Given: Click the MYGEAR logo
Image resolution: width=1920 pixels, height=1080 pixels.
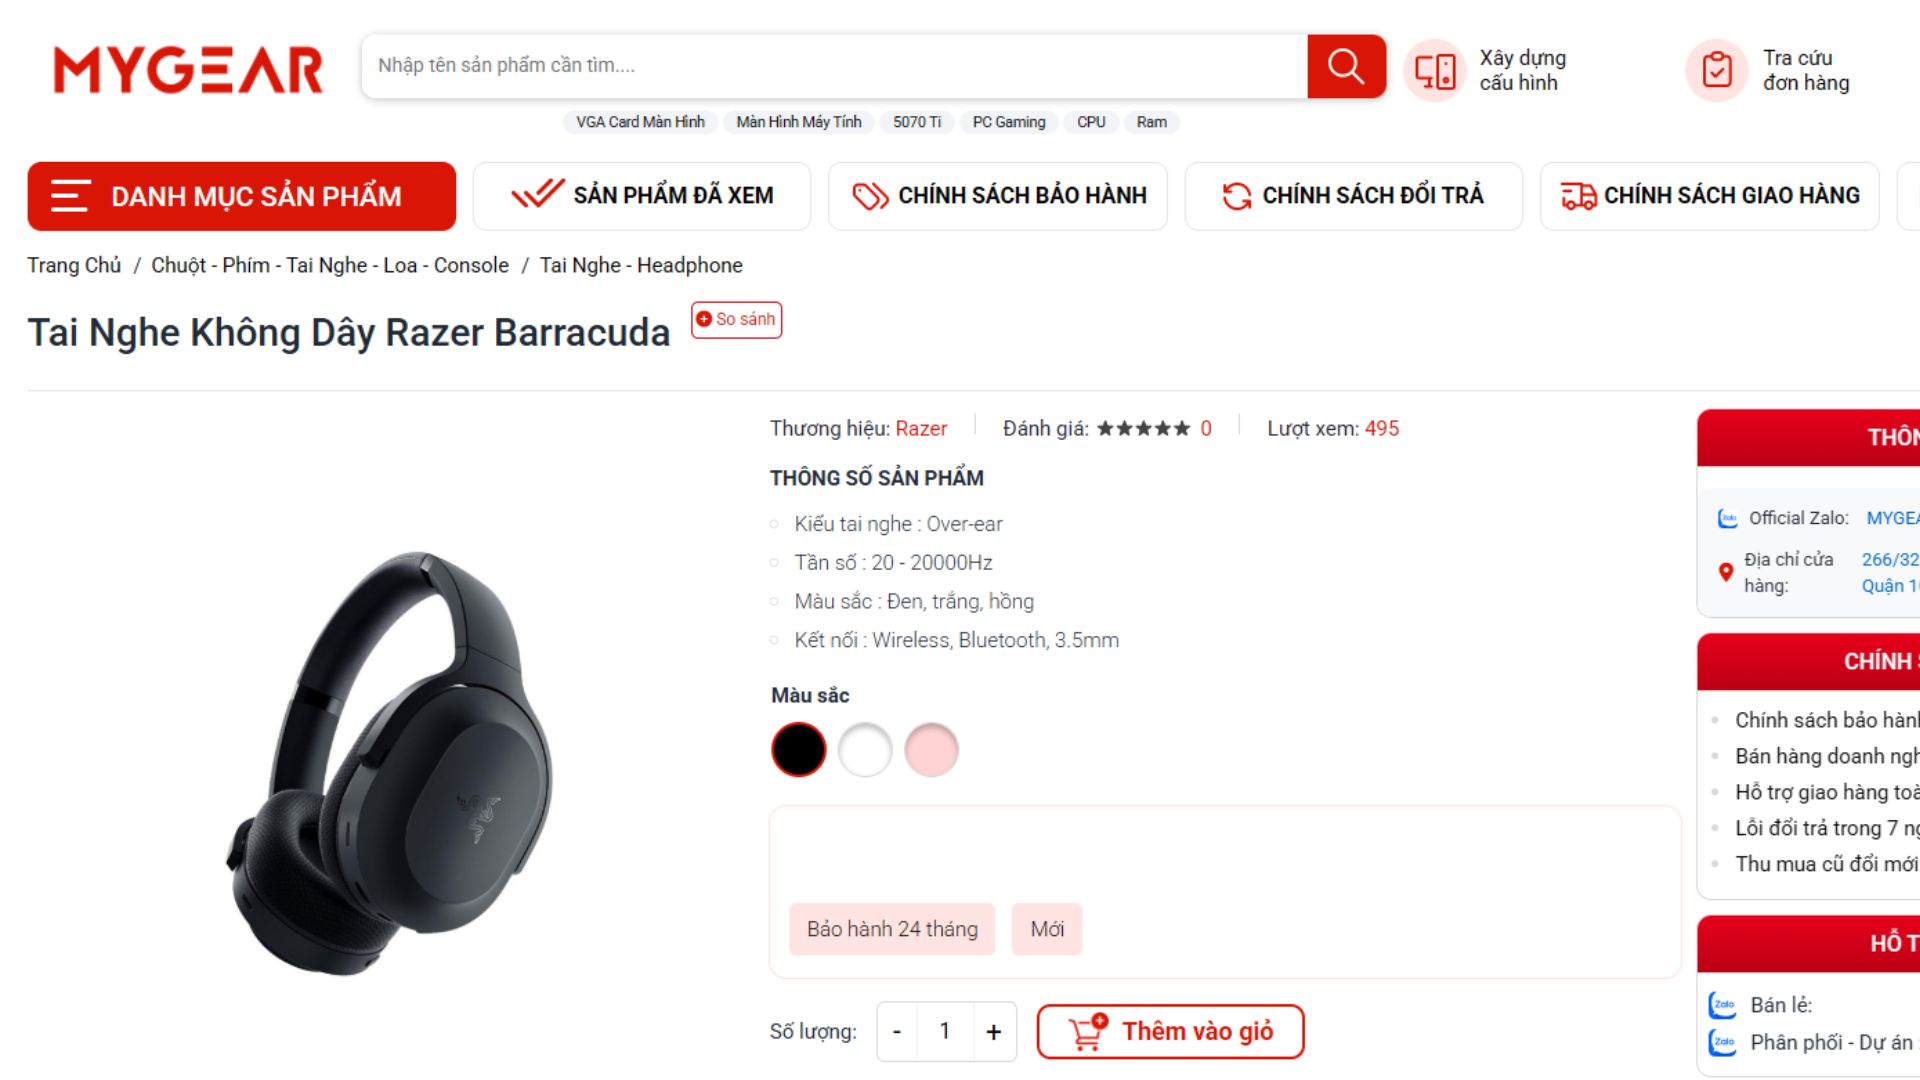Looking at the screenshot, I should click(x=188, y=70).
